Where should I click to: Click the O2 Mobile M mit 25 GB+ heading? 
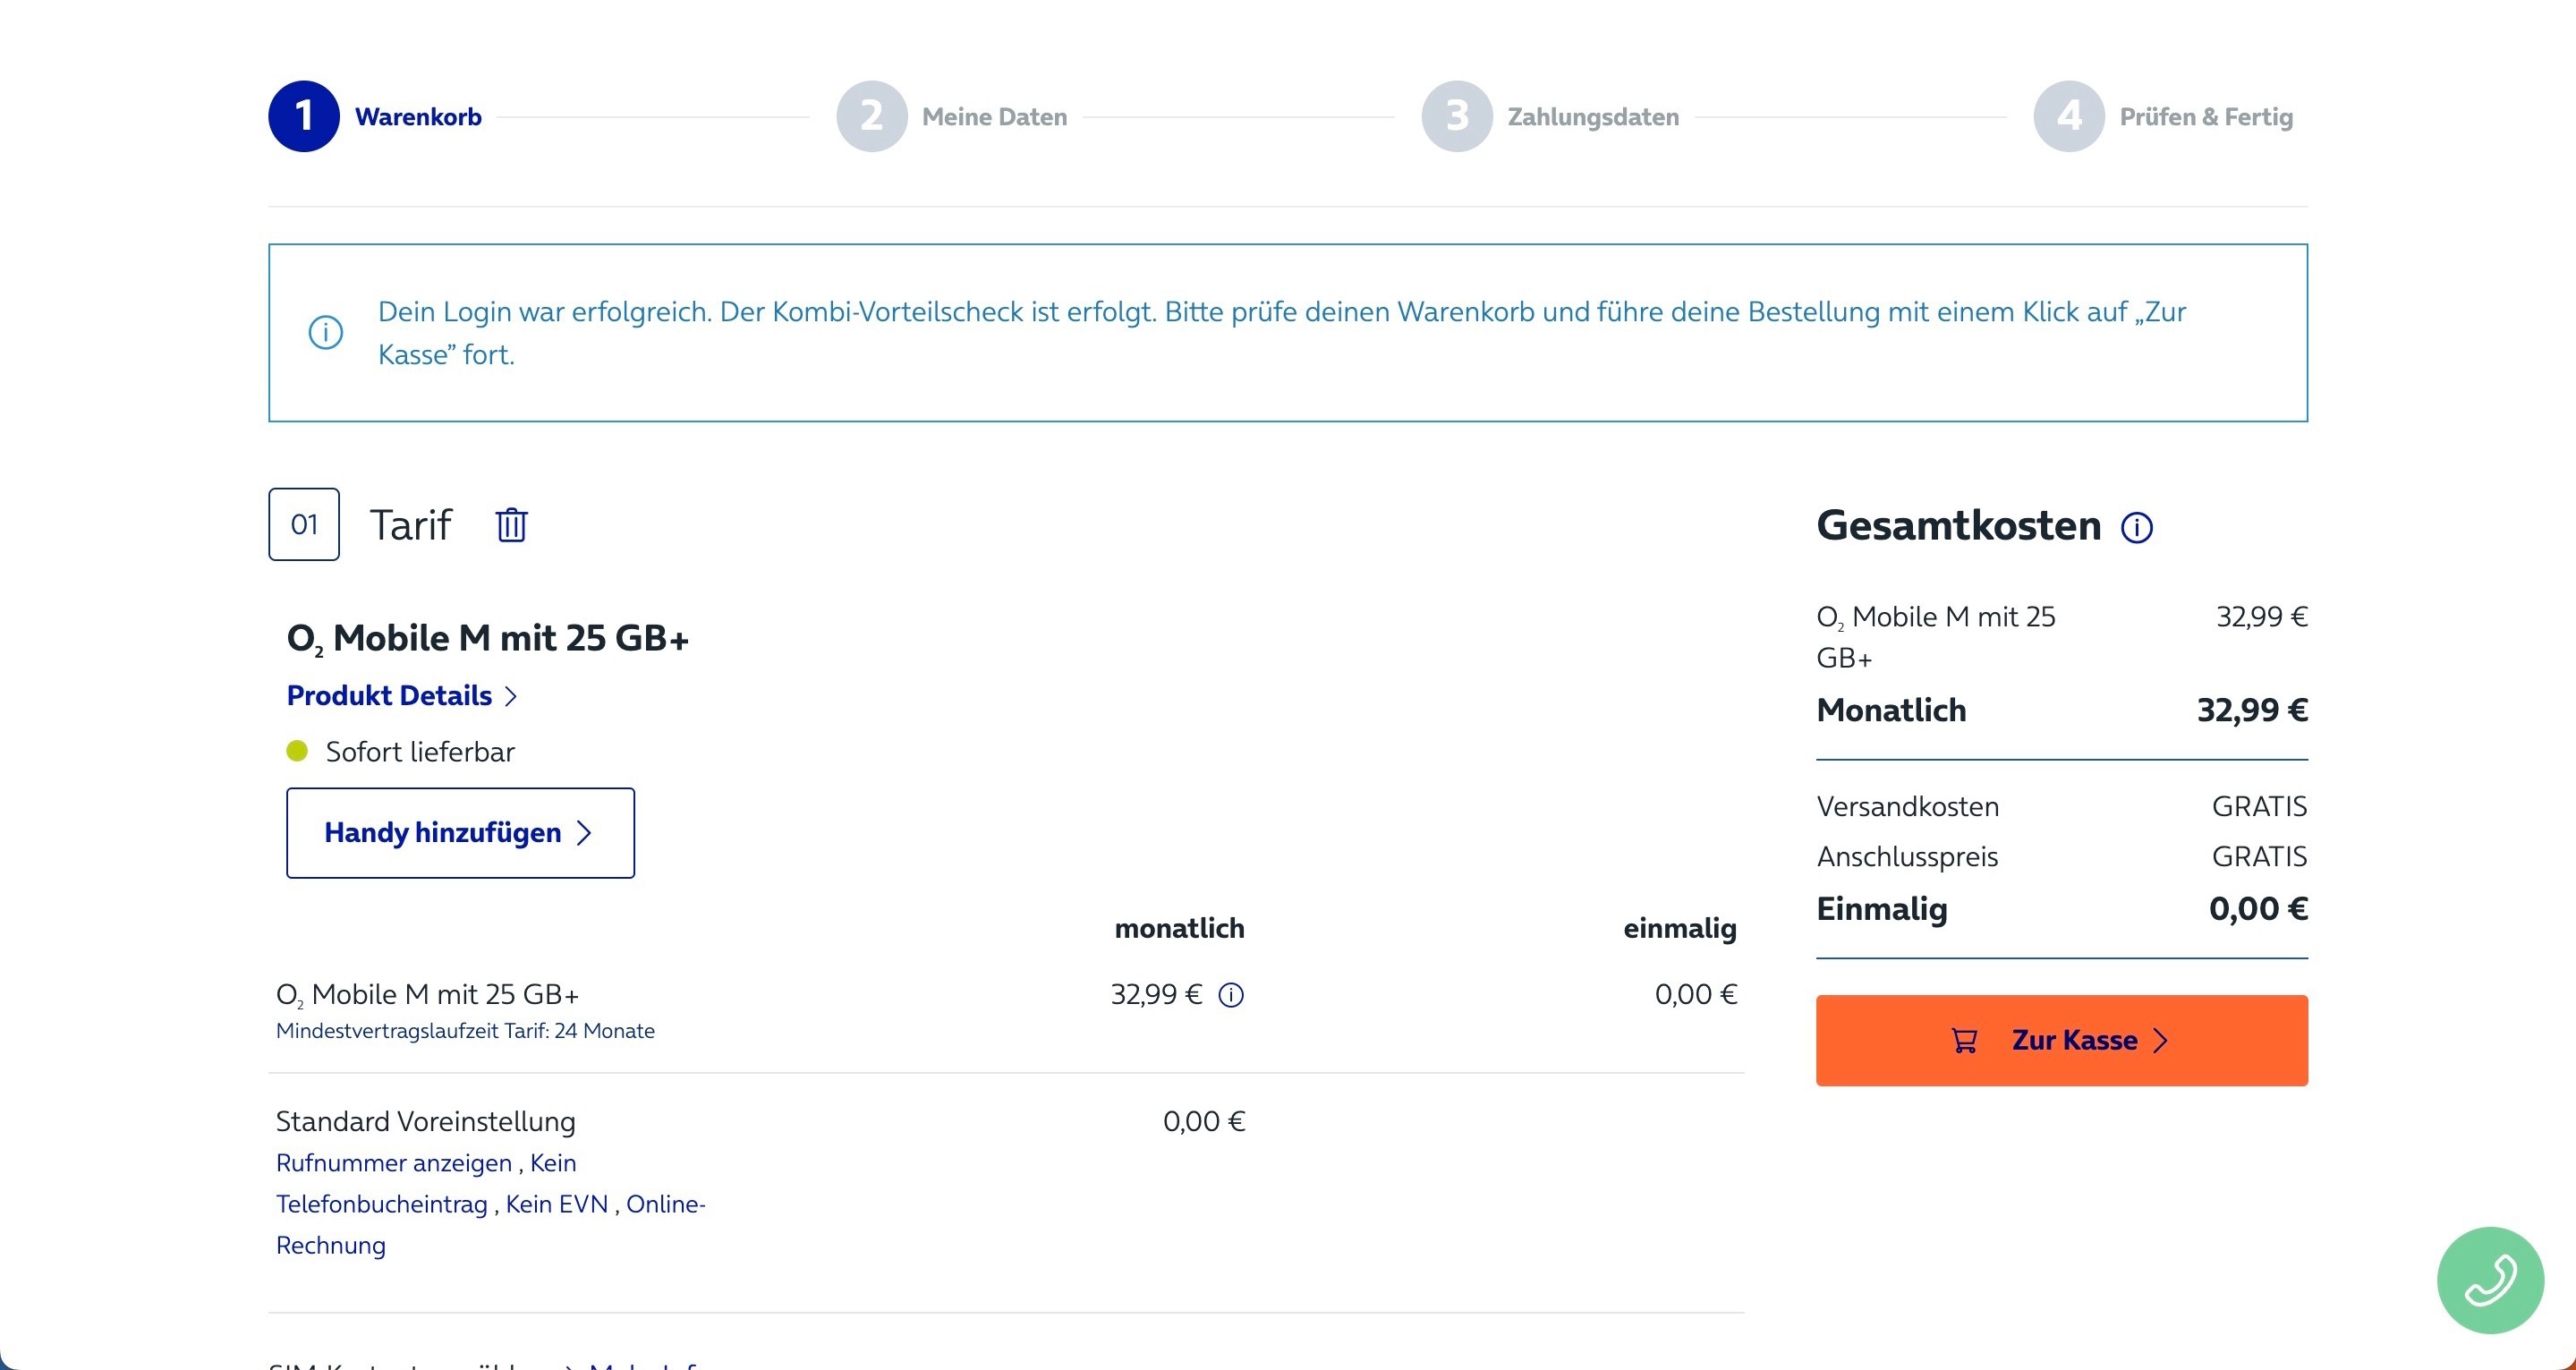488,639
